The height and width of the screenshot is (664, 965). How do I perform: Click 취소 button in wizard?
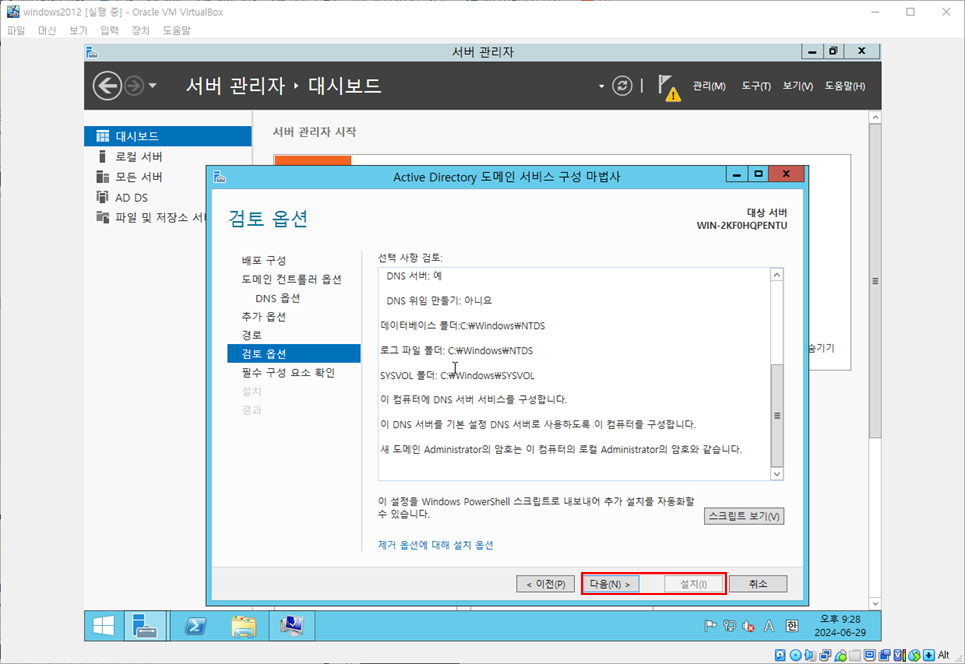pyautogui.click(x=758, y=584)
